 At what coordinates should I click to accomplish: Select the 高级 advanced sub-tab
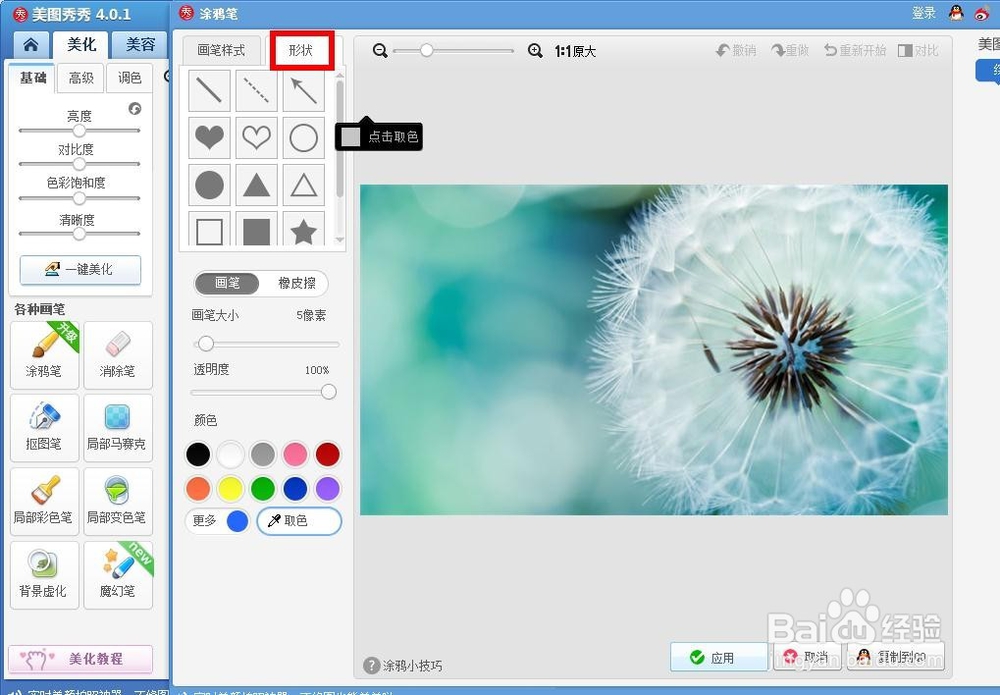(x=81, y=78)
